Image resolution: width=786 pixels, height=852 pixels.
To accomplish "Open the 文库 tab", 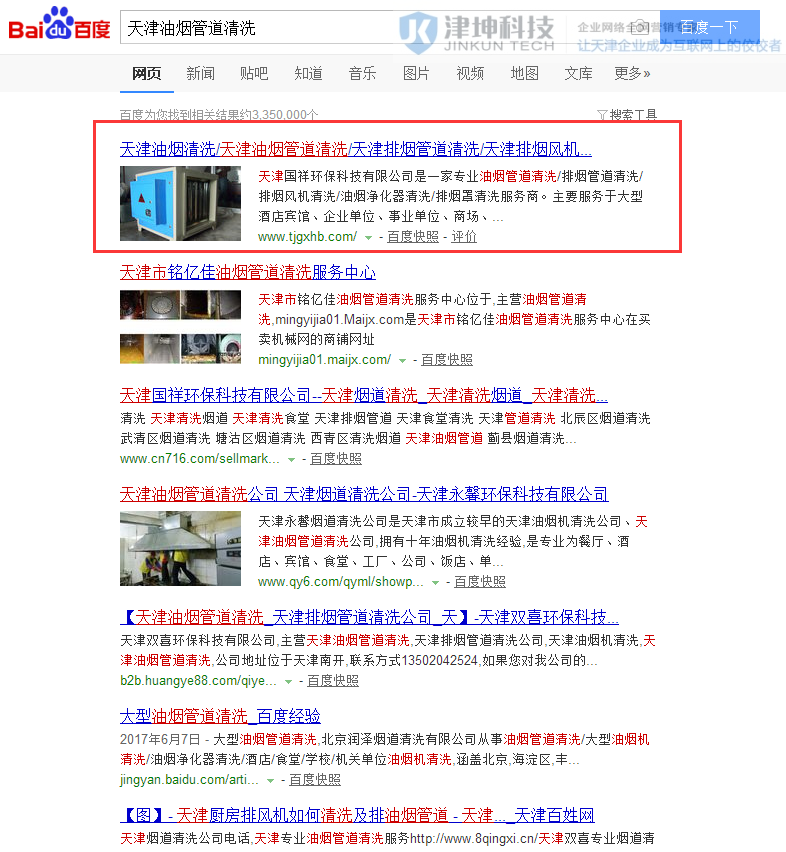I will coord(578,73).
